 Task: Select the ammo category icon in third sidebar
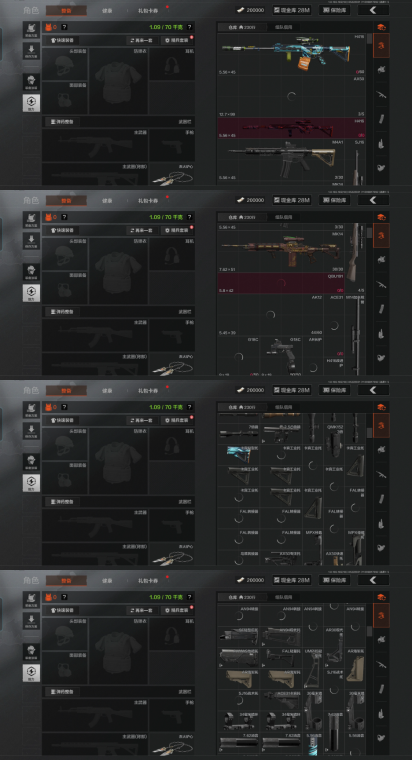pyautogui.click(x=381, y=523)
